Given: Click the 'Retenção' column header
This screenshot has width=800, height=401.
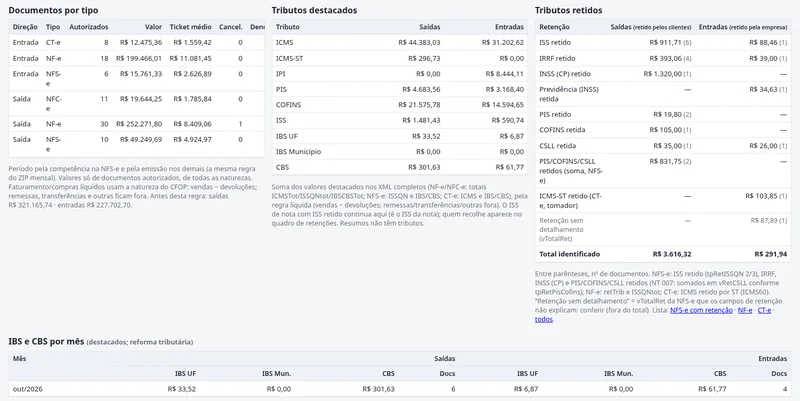Looking at the screenshot, I should click(554, 27).
